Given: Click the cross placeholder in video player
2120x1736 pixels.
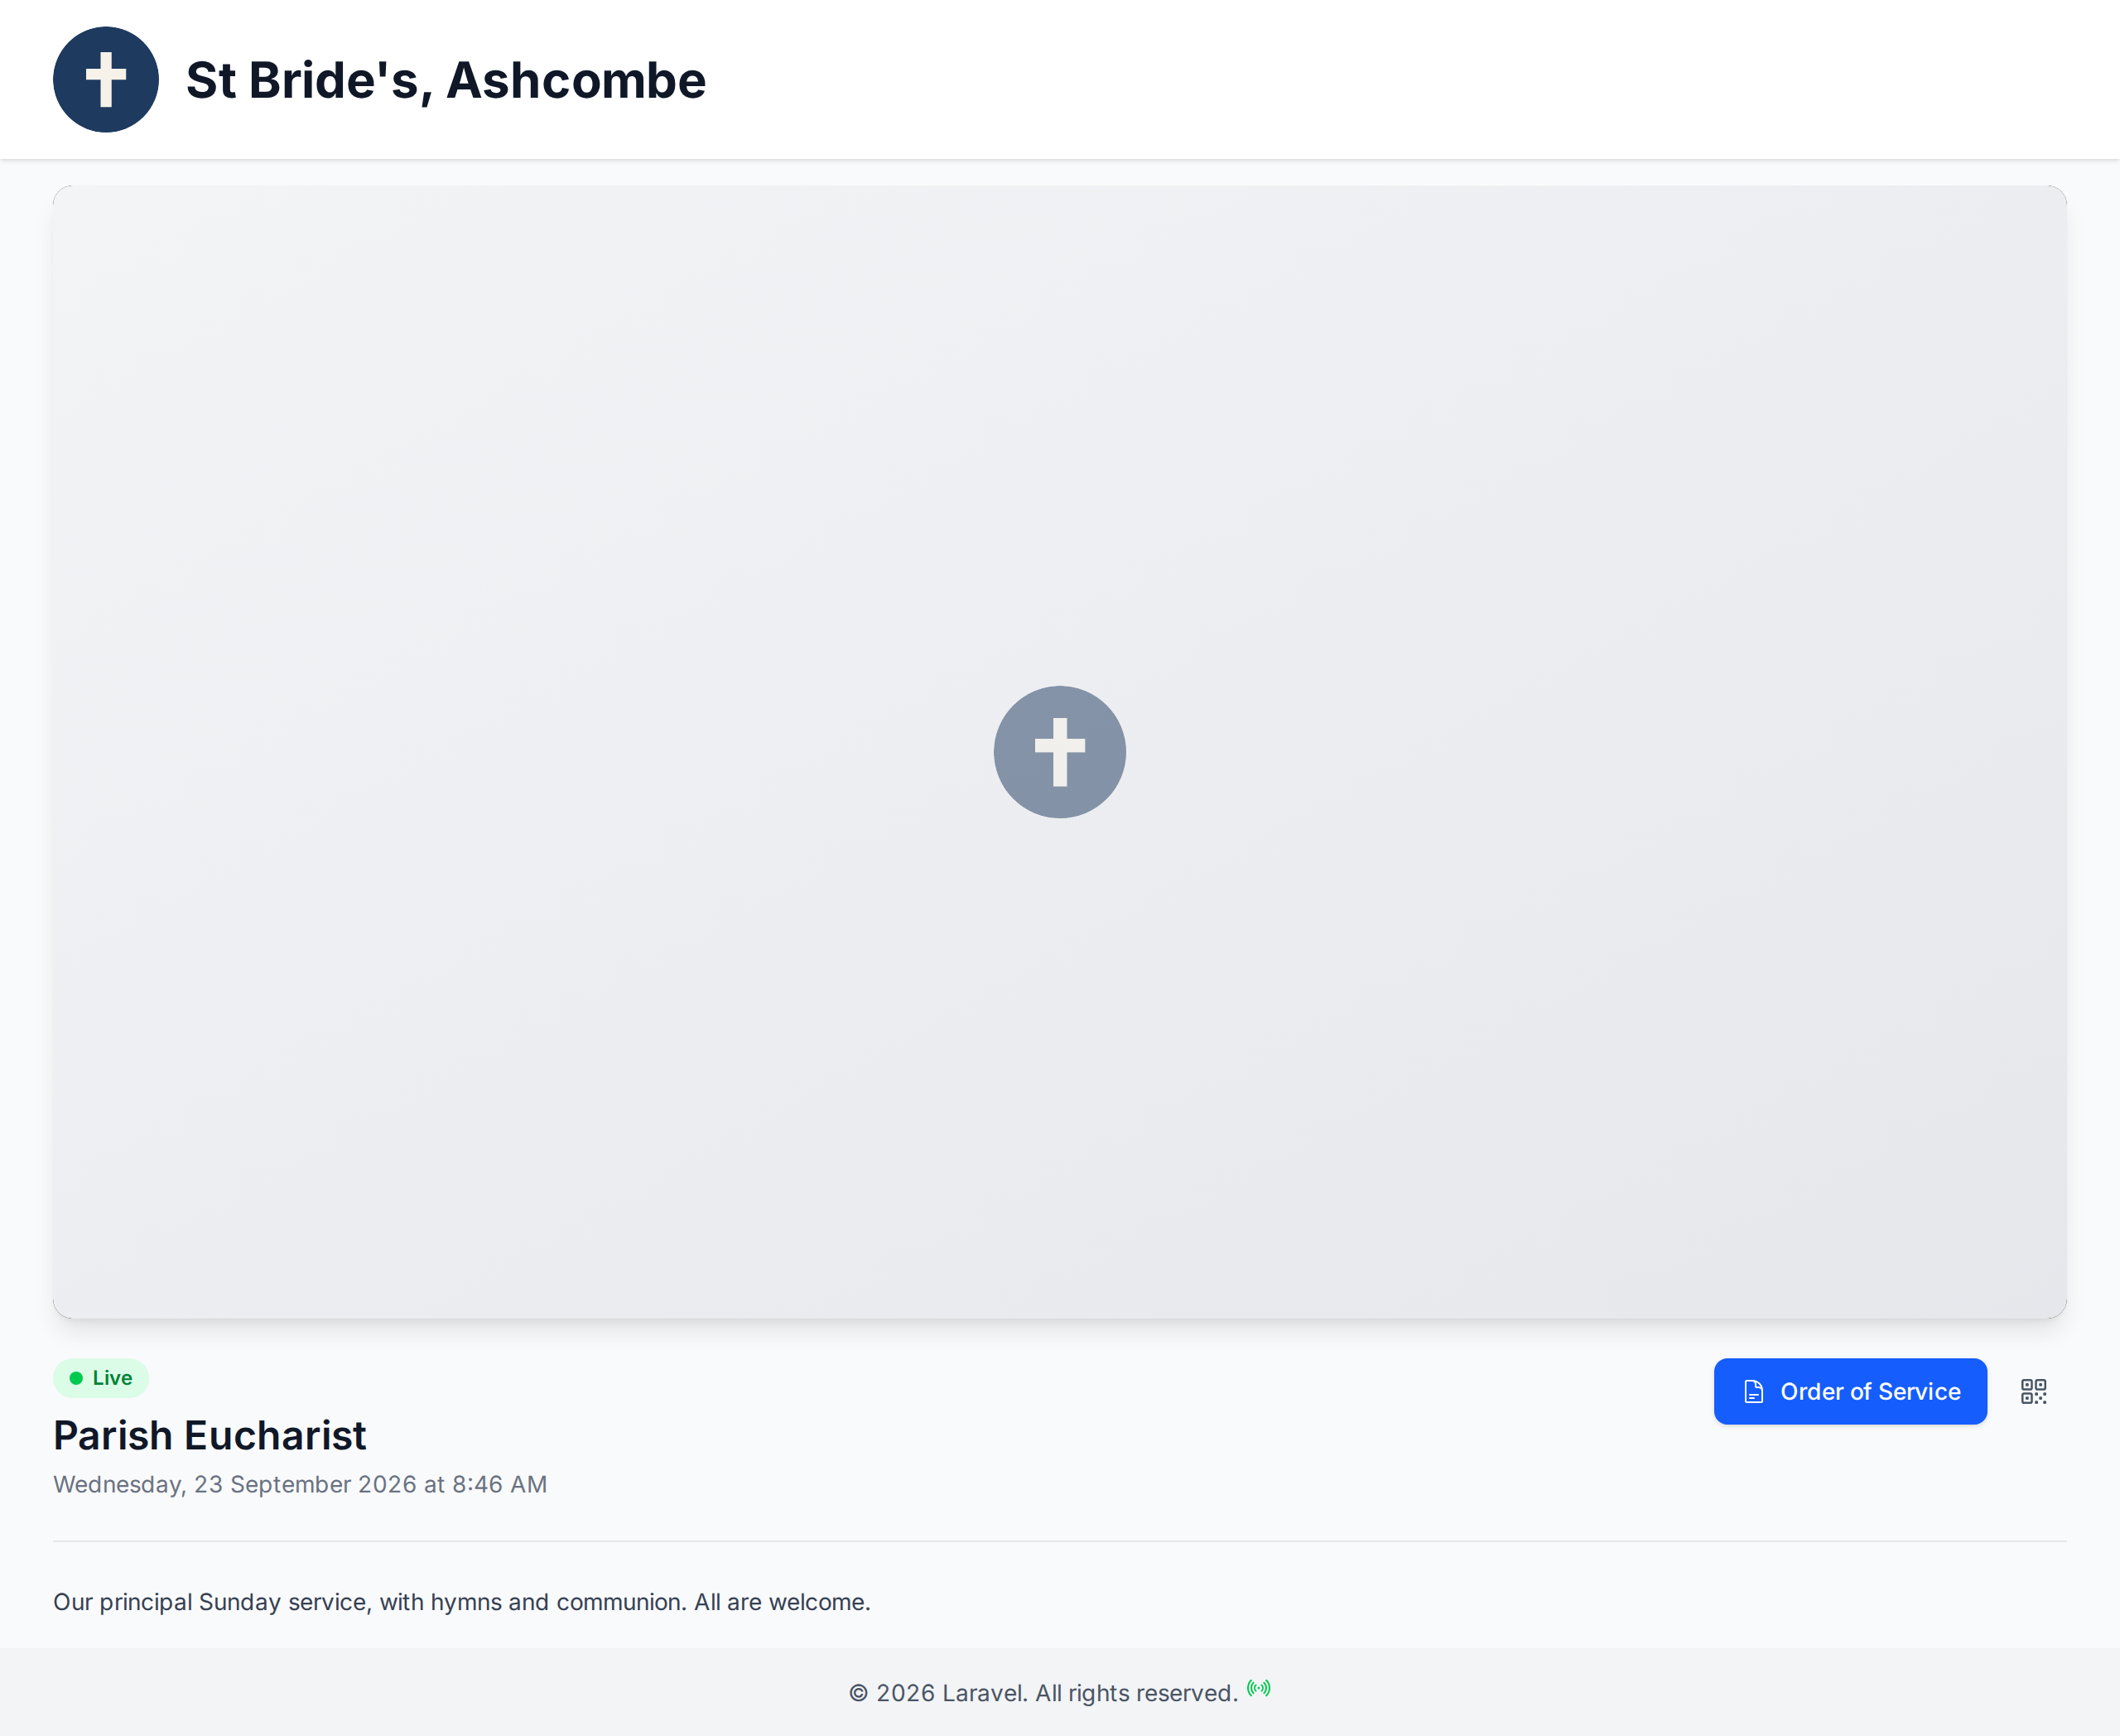Looking at the screenshot, I should (1060, 752).
